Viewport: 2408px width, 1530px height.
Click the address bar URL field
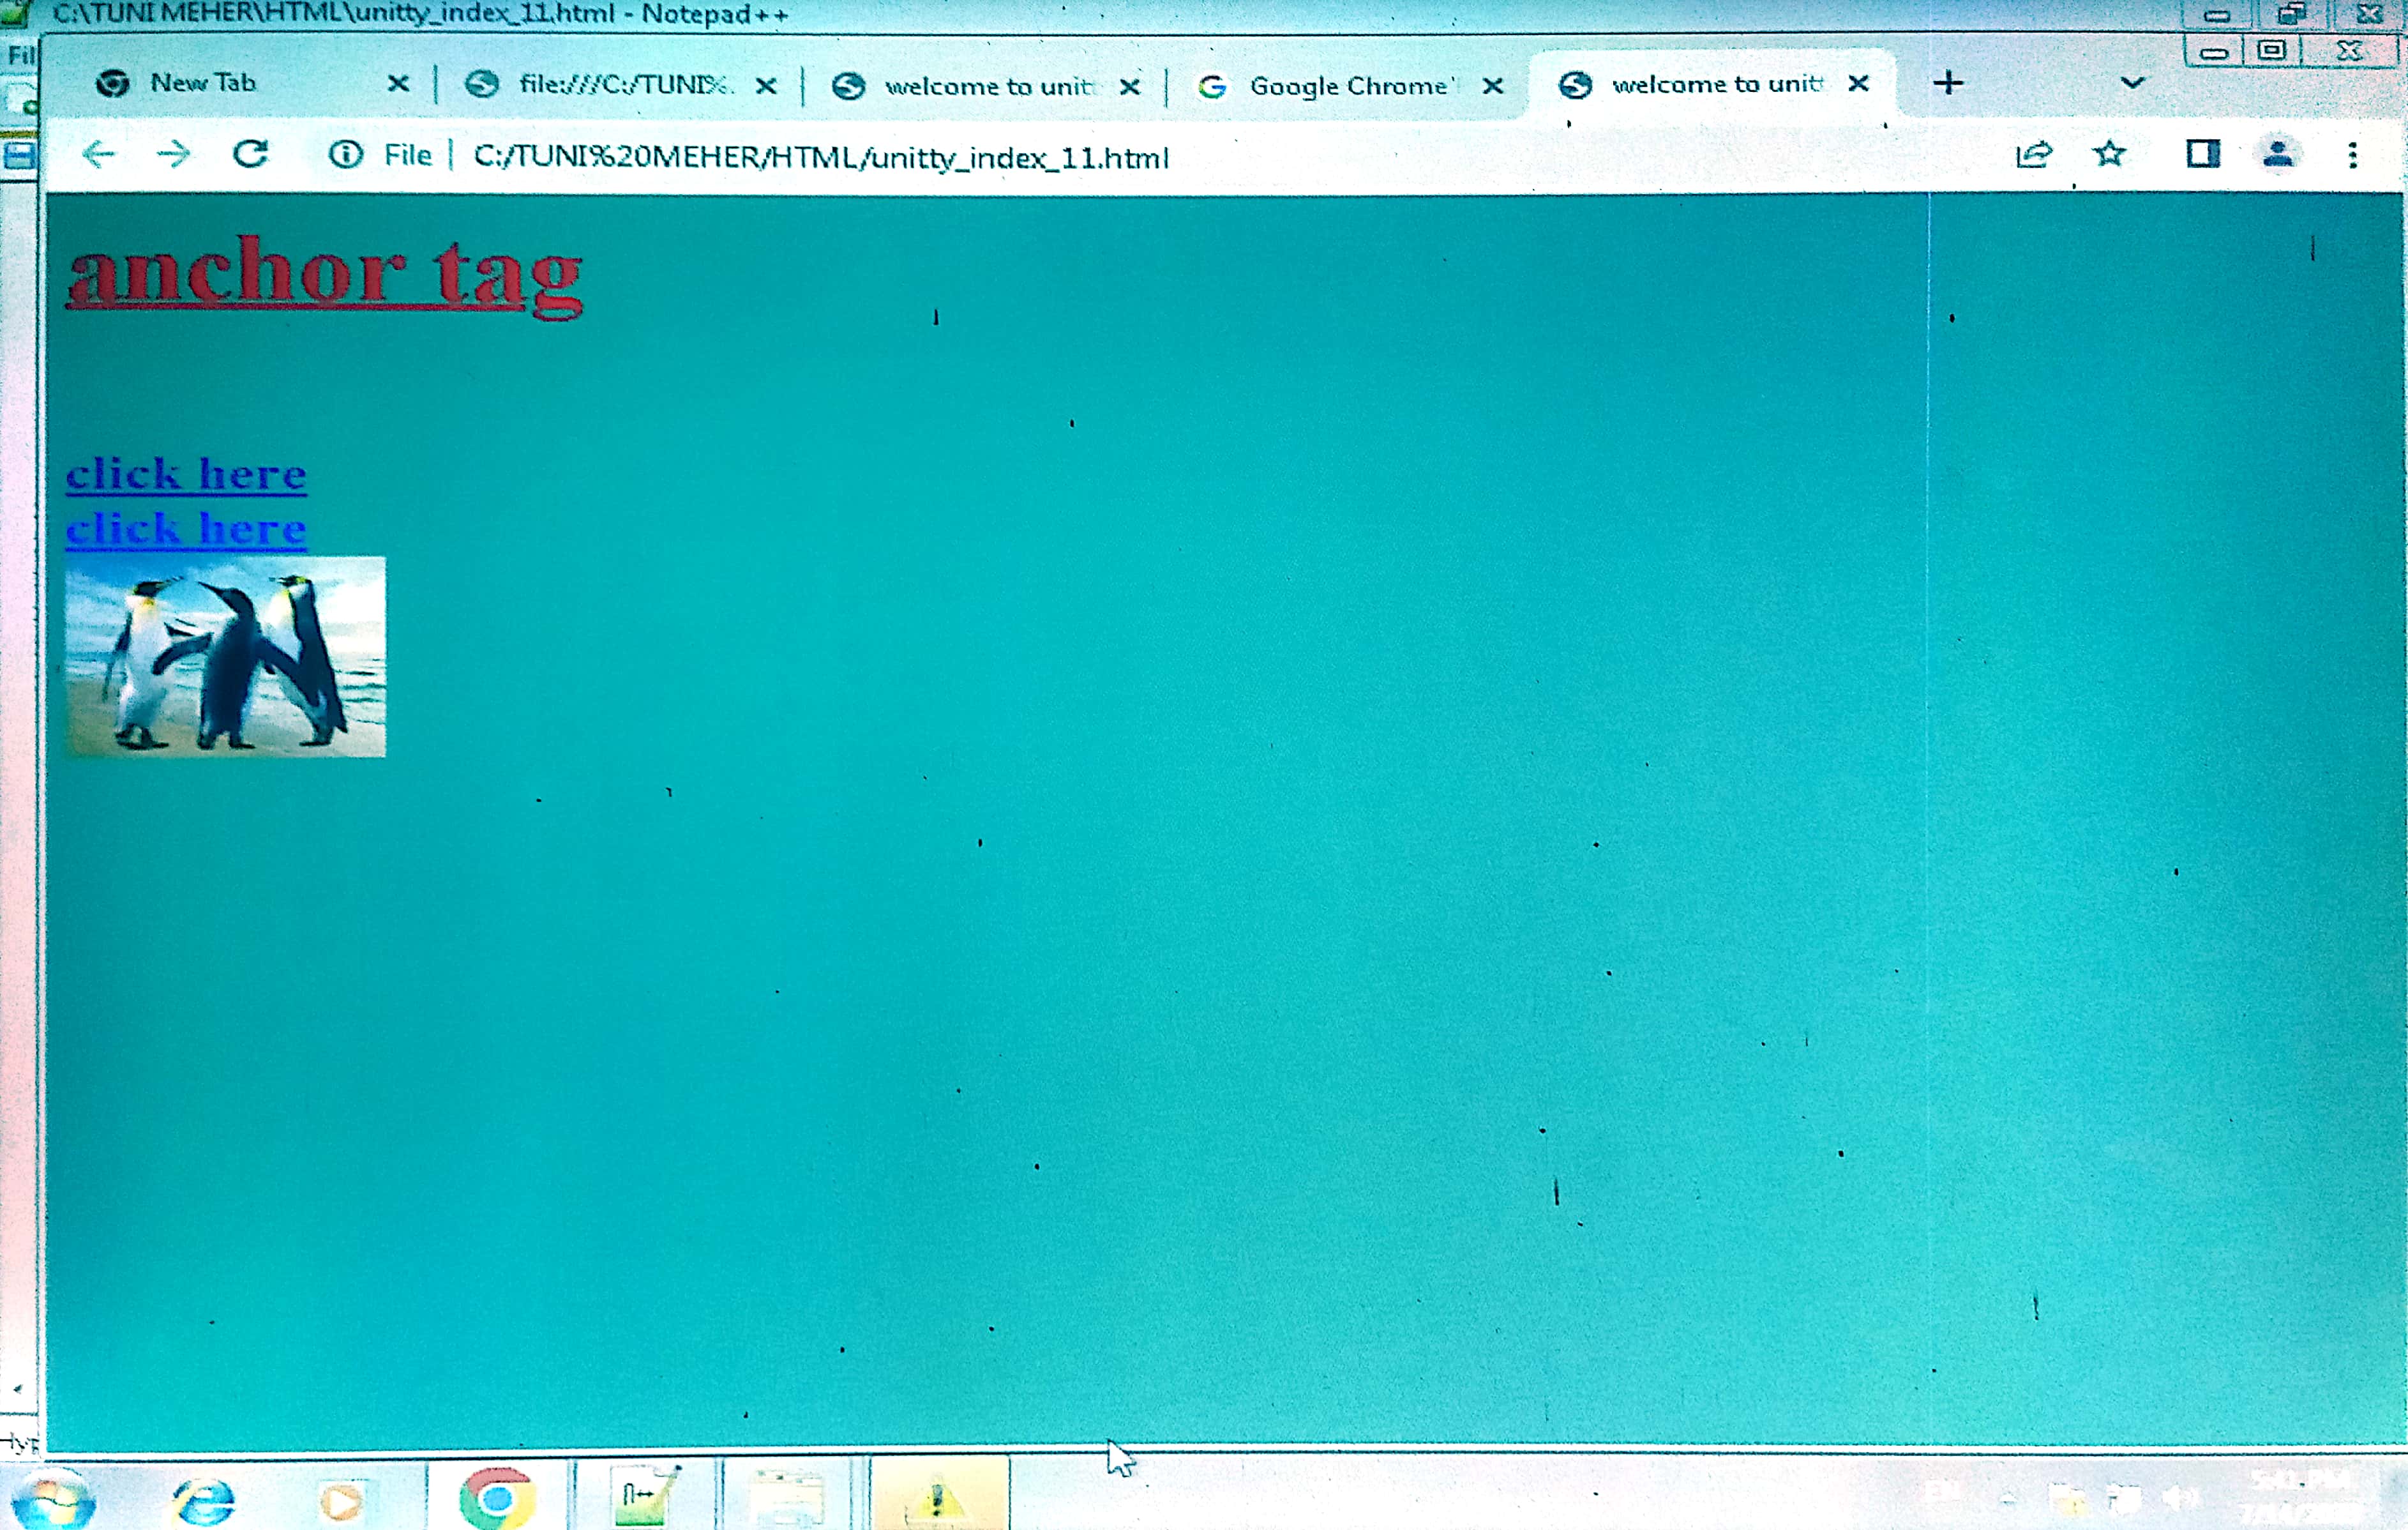820,157
